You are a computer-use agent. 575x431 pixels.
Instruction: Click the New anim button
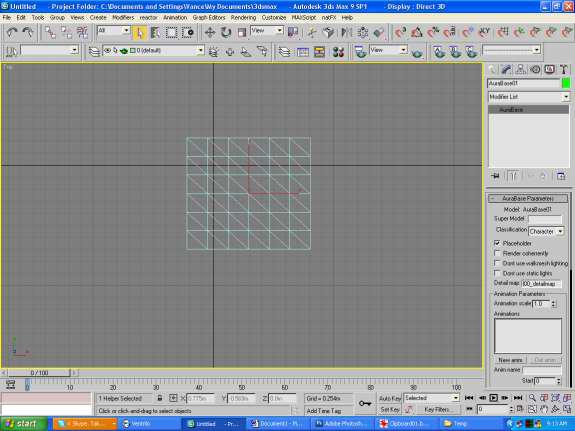point(510,360)
